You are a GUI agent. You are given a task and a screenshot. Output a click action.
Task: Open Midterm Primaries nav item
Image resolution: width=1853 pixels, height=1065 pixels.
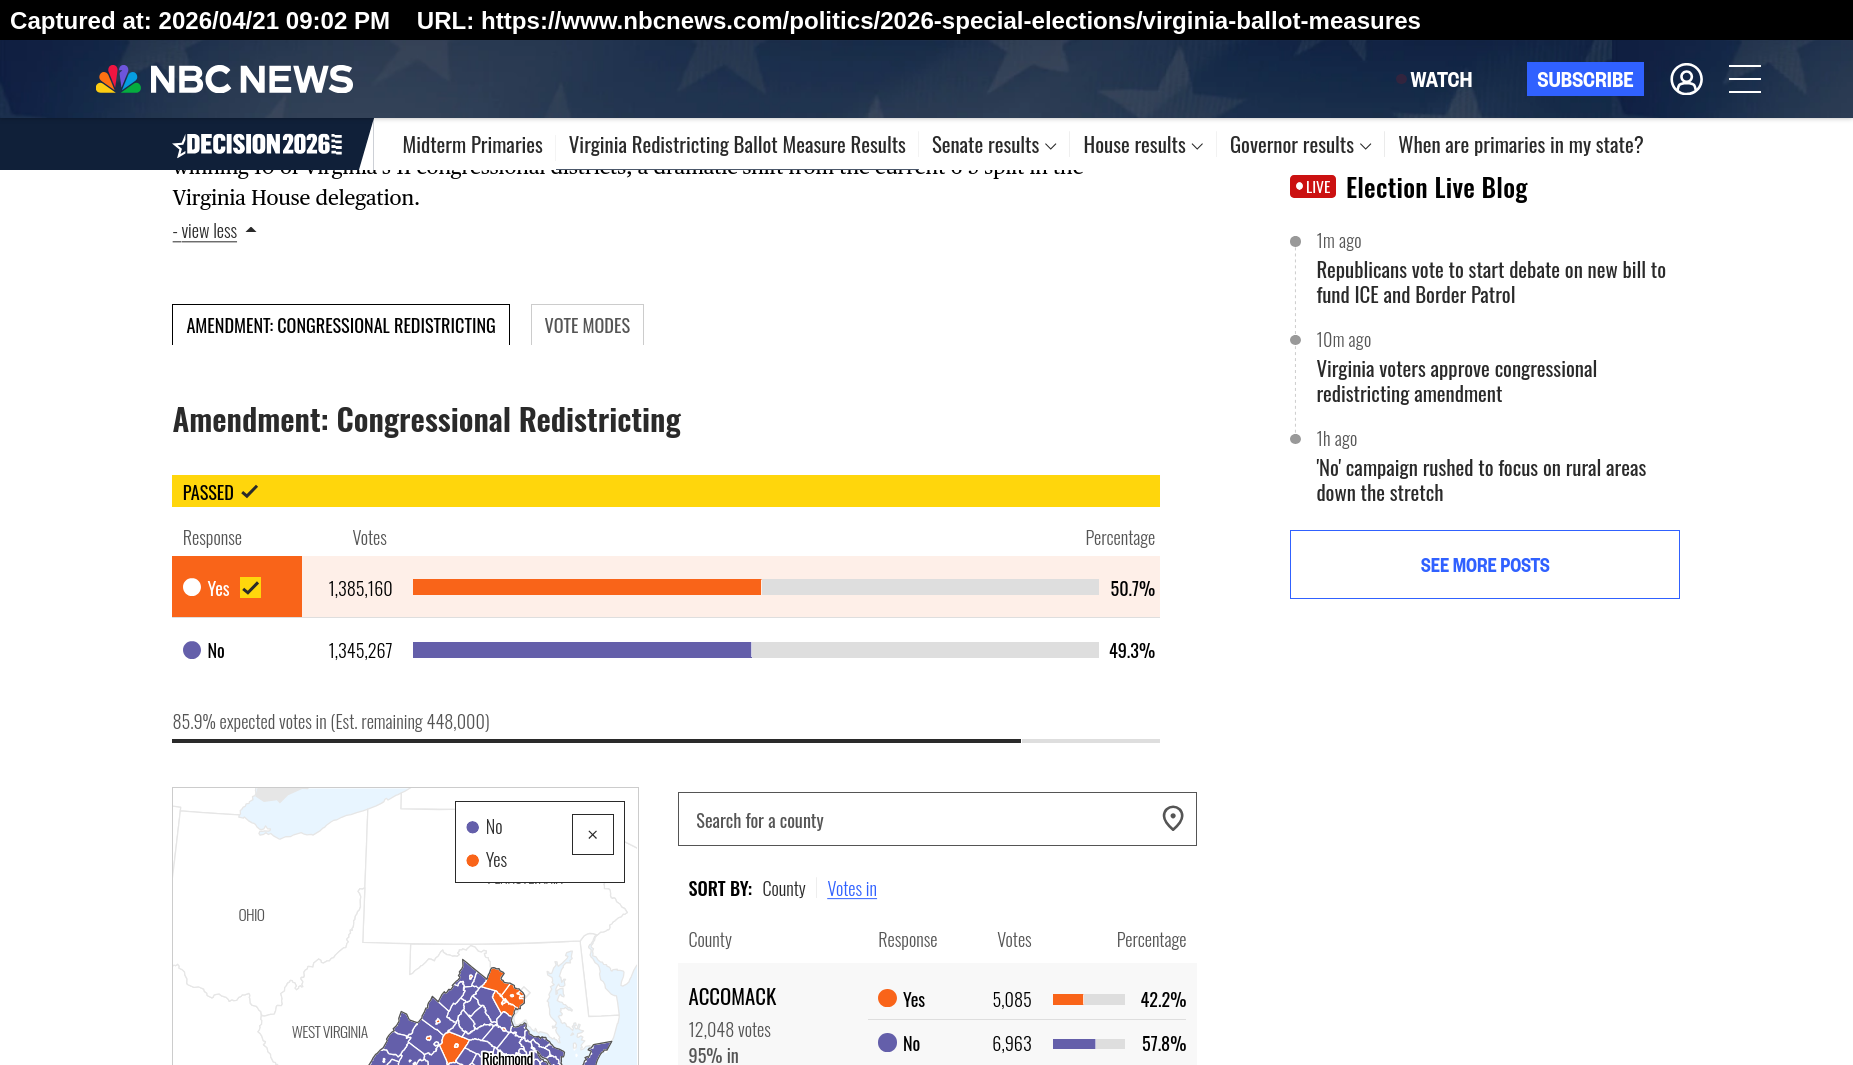(x=472, y=146)
